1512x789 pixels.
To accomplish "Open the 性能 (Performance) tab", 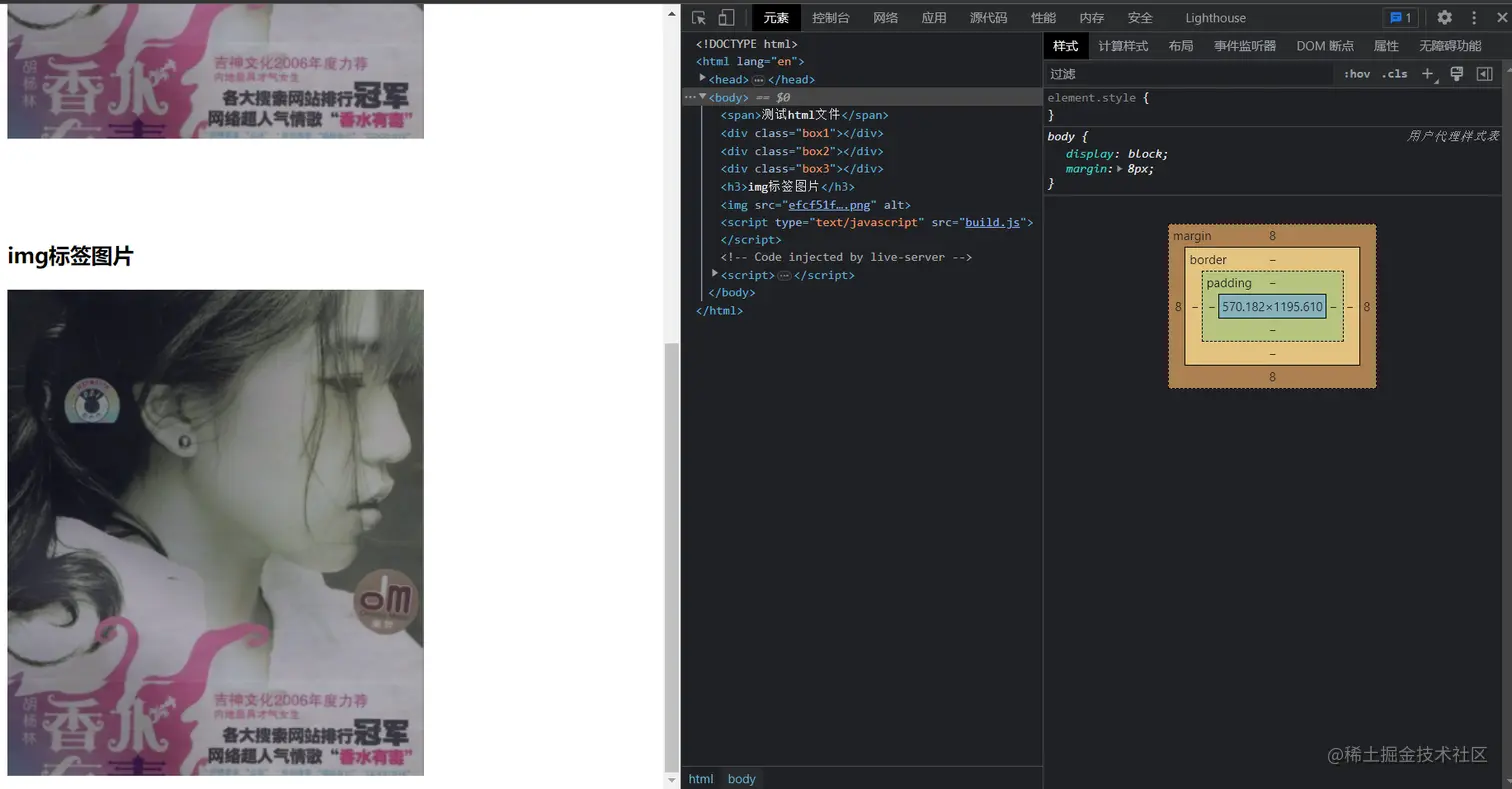I will (1043, 18).
